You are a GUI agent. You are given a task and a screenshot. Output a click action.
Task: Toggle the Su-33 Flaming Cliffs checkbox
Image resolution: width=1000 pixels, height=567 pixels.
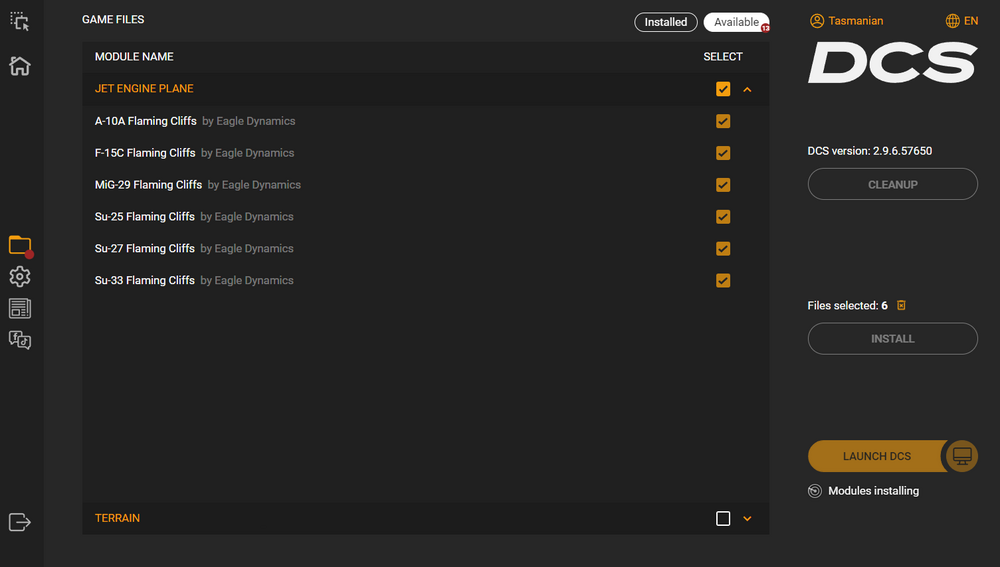723,281
